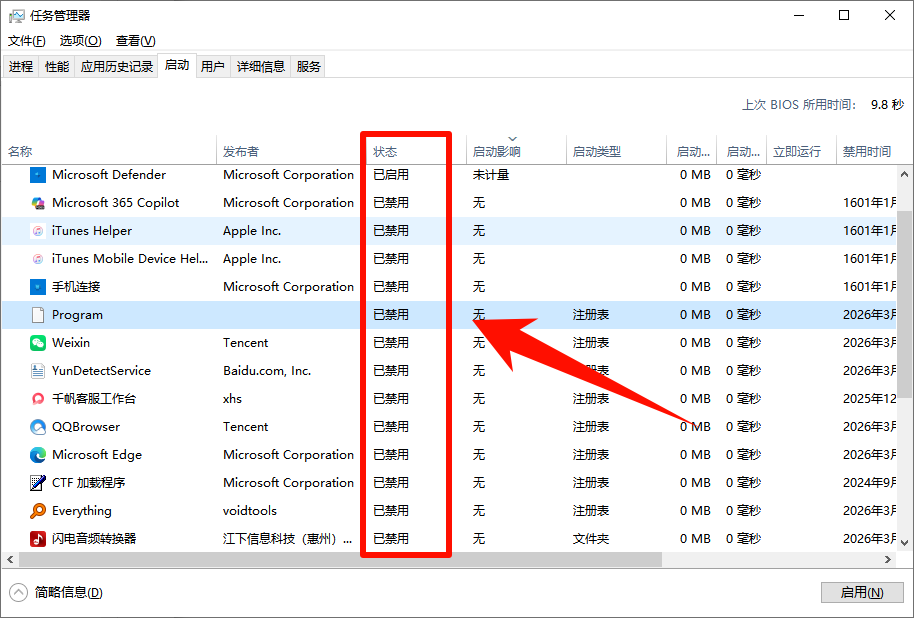Click the Microsoft Defender shield icon
Screen dimensions: 914x618
click(x=38, y=175)
